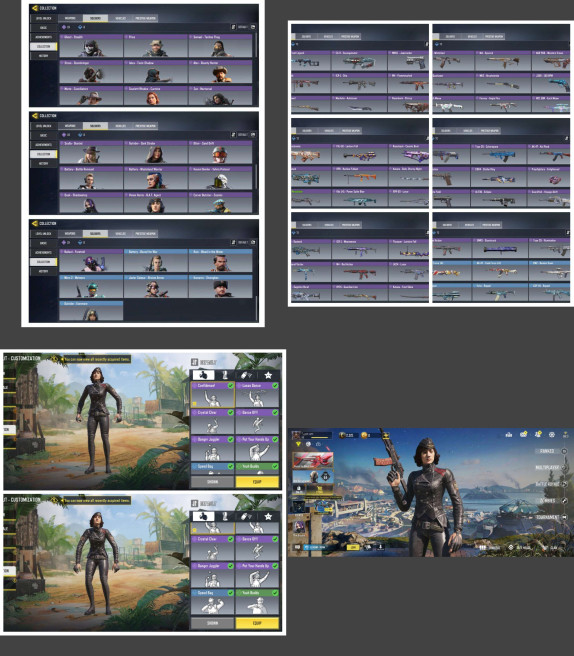
Task: Open Default sort dropdown in middle Collection screen
Action: coord(243,135)
